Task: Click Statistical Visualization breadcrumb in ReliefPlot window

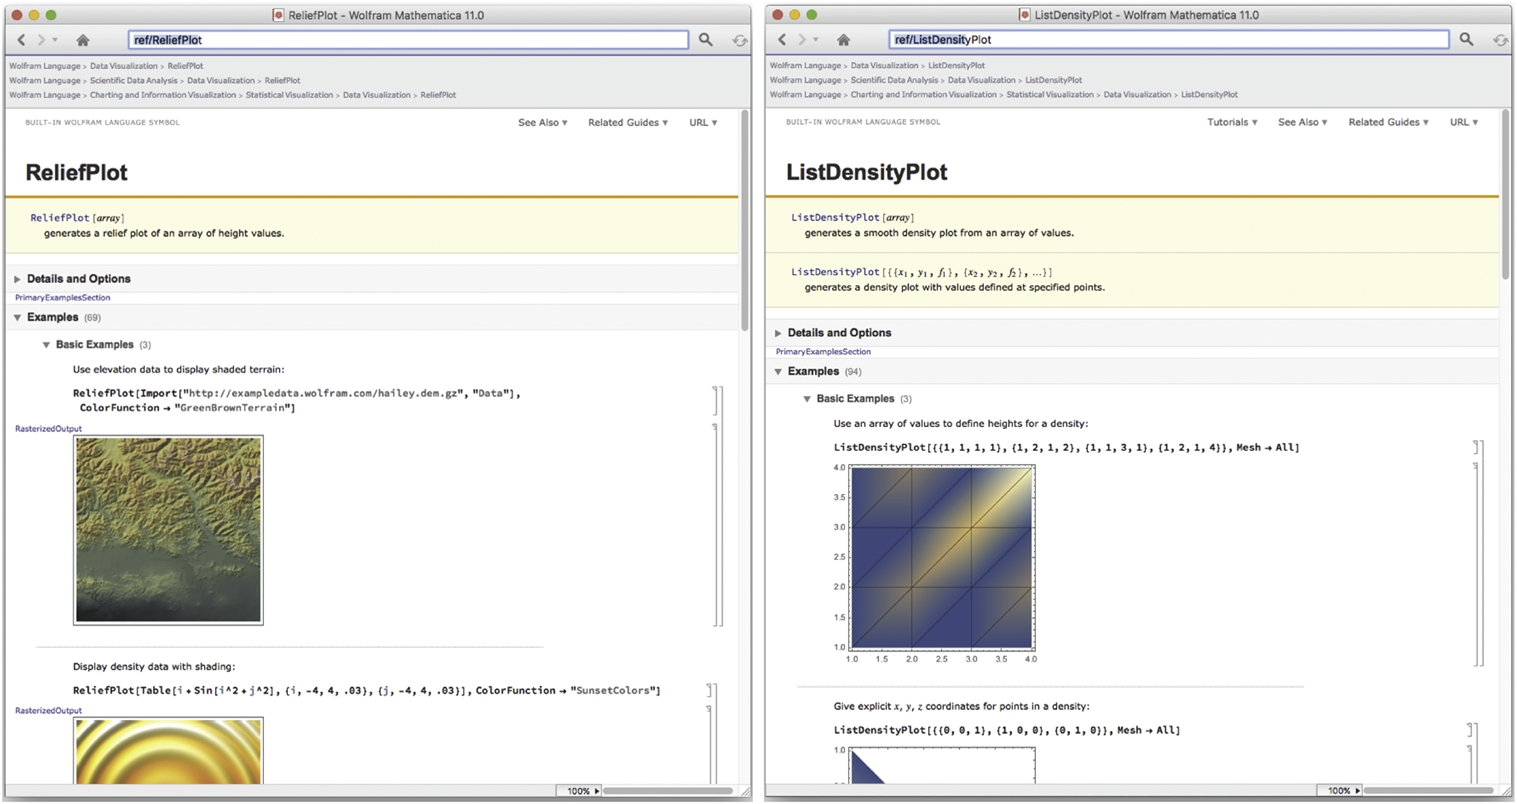Action: (x=289, y=95)
